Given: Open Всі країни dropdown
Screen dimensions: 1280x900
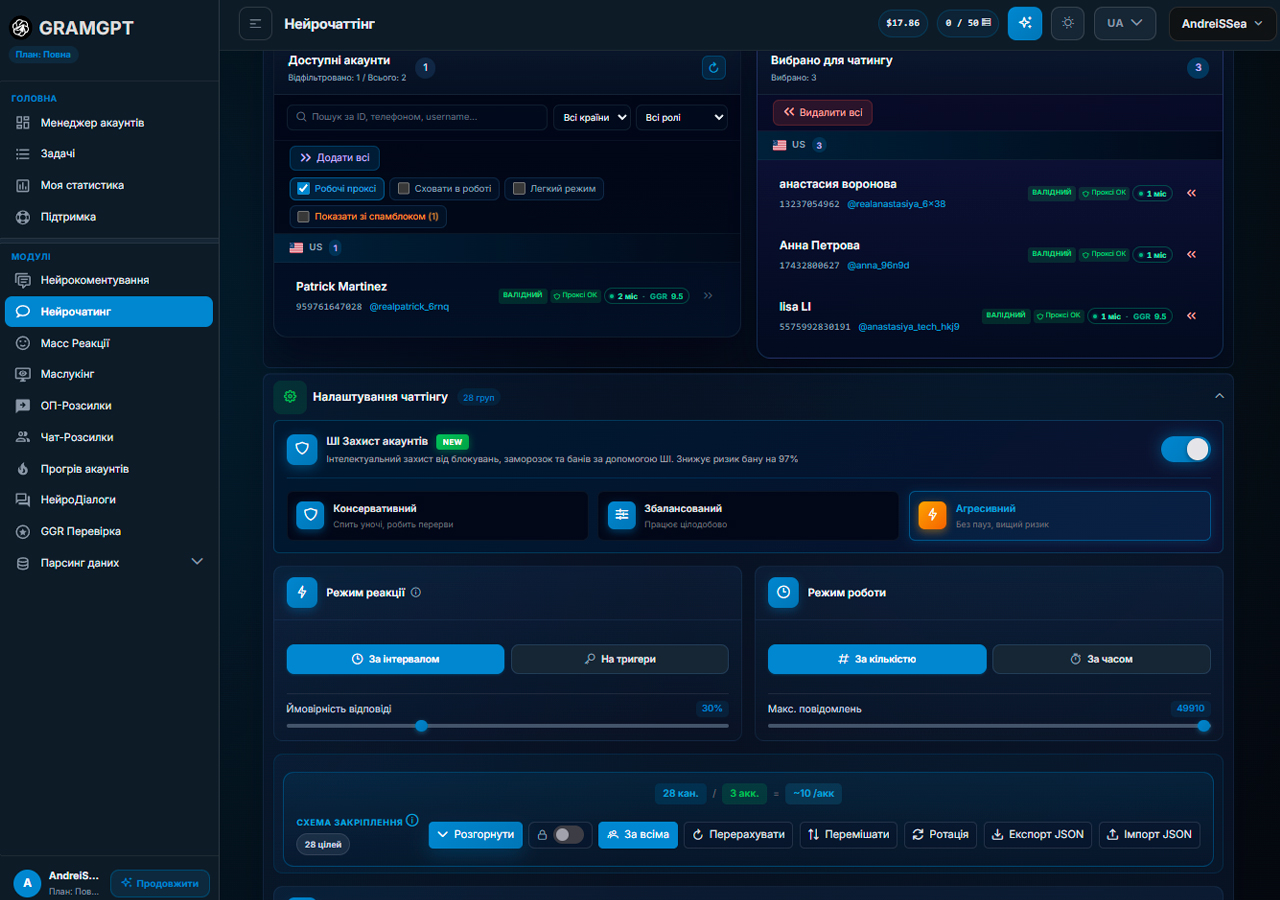Looking at the screenshot, I should click(x=592, y=117).
